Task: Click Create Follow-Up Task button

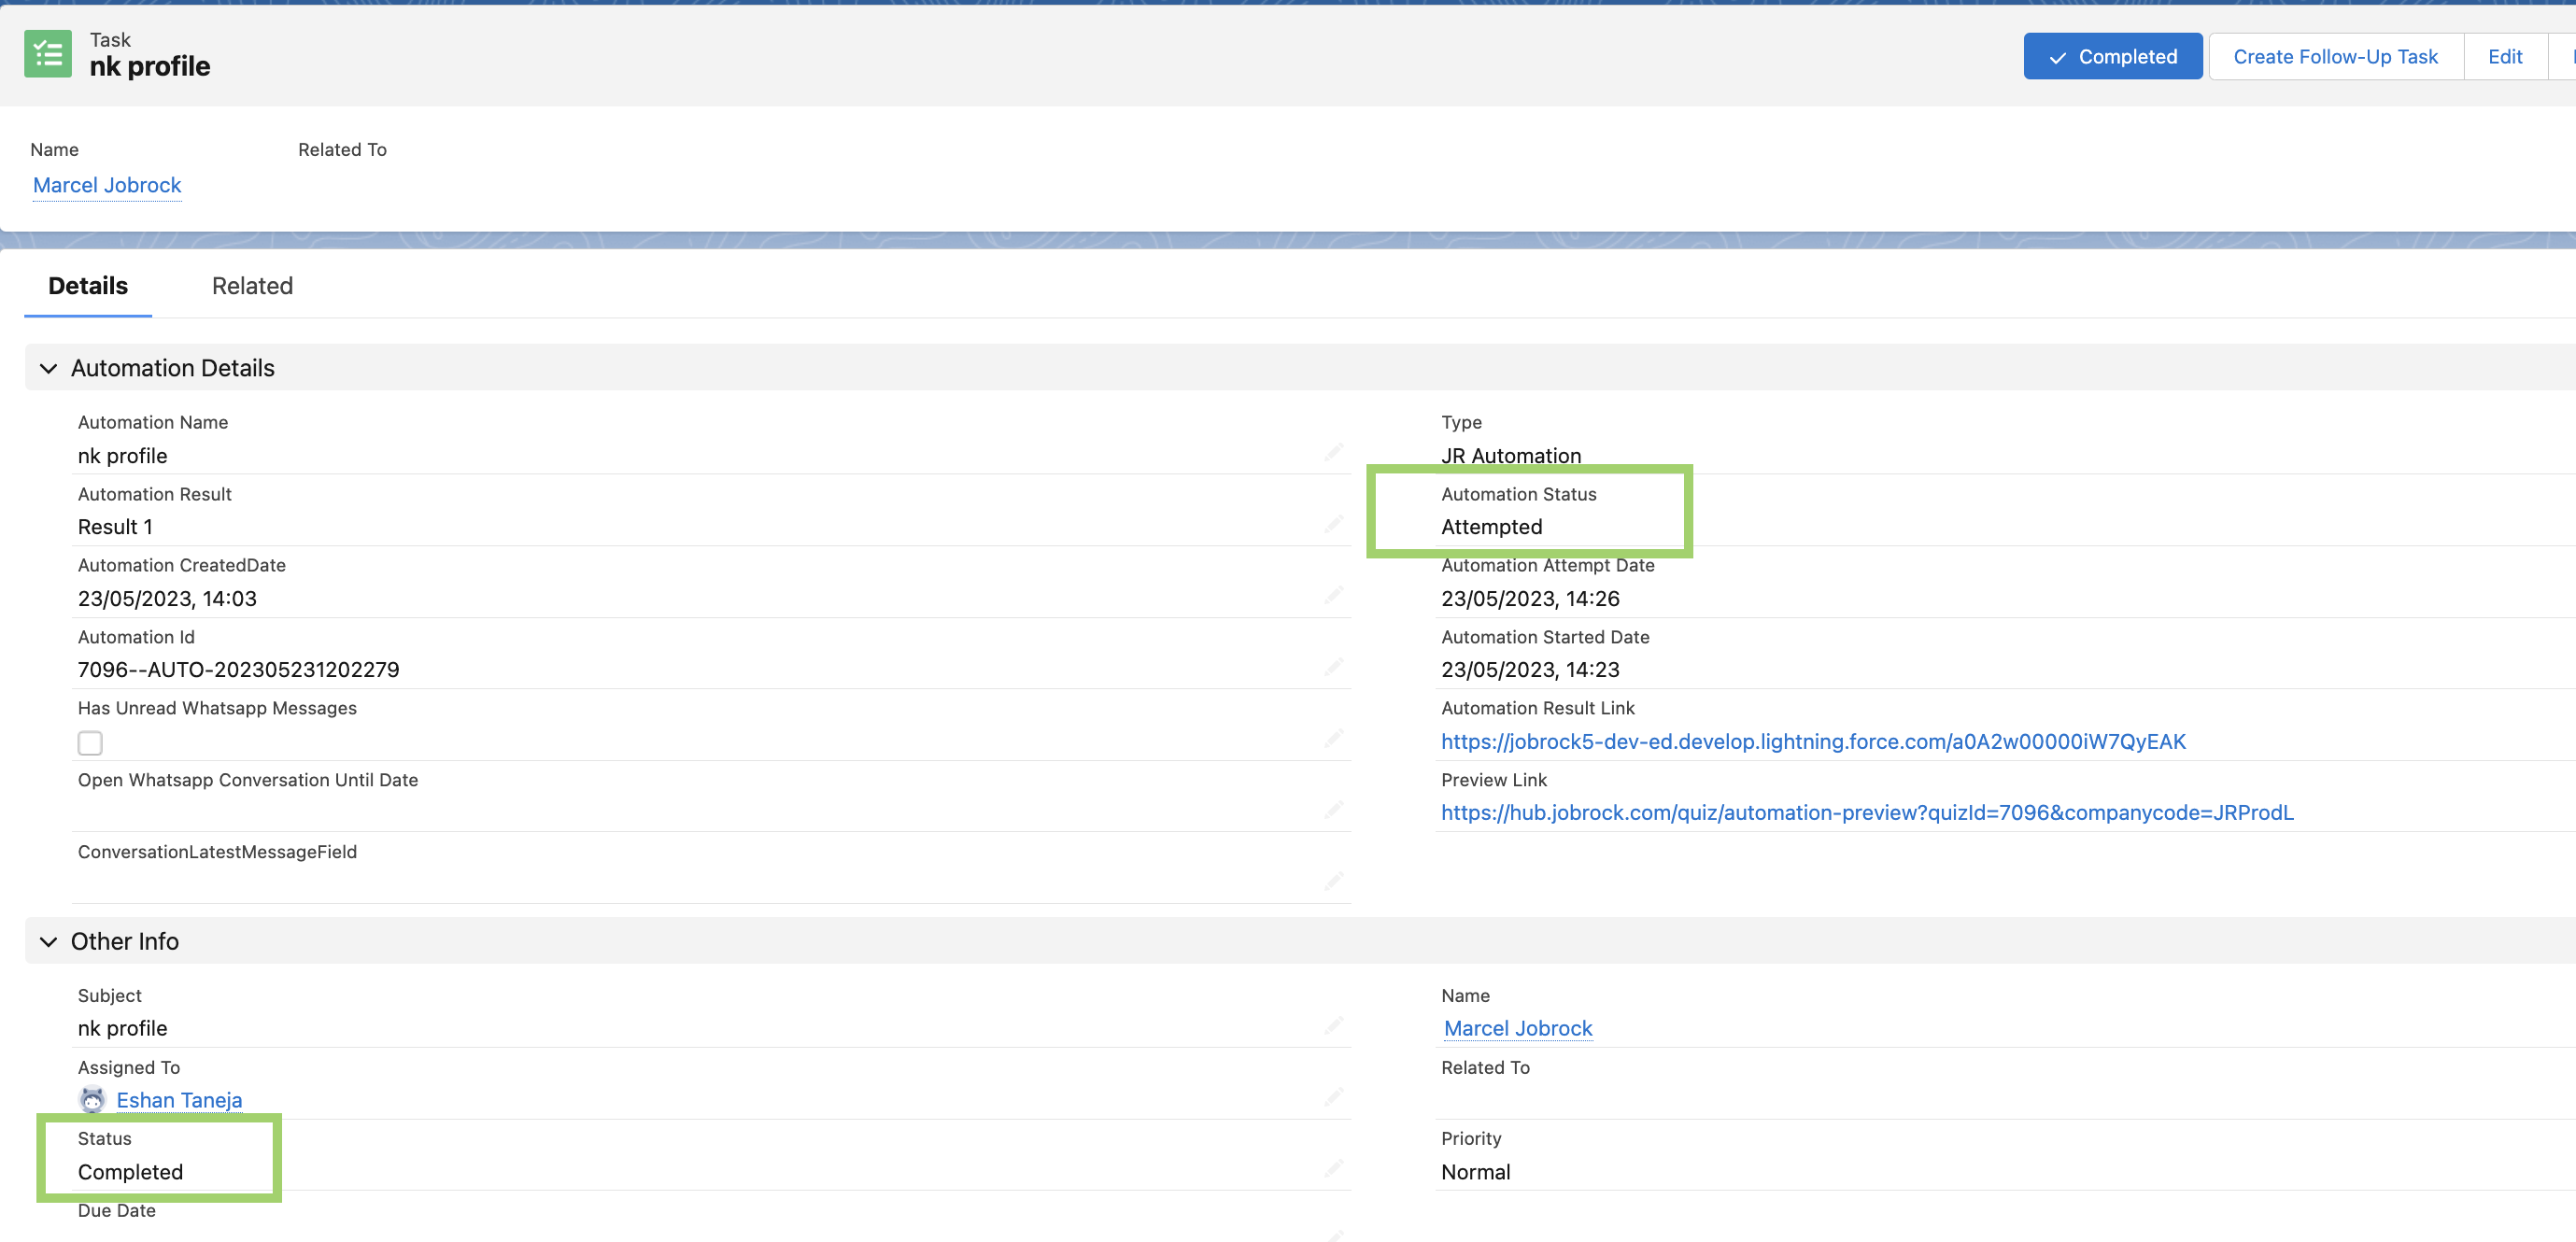Action: (x=2334, y=56)
